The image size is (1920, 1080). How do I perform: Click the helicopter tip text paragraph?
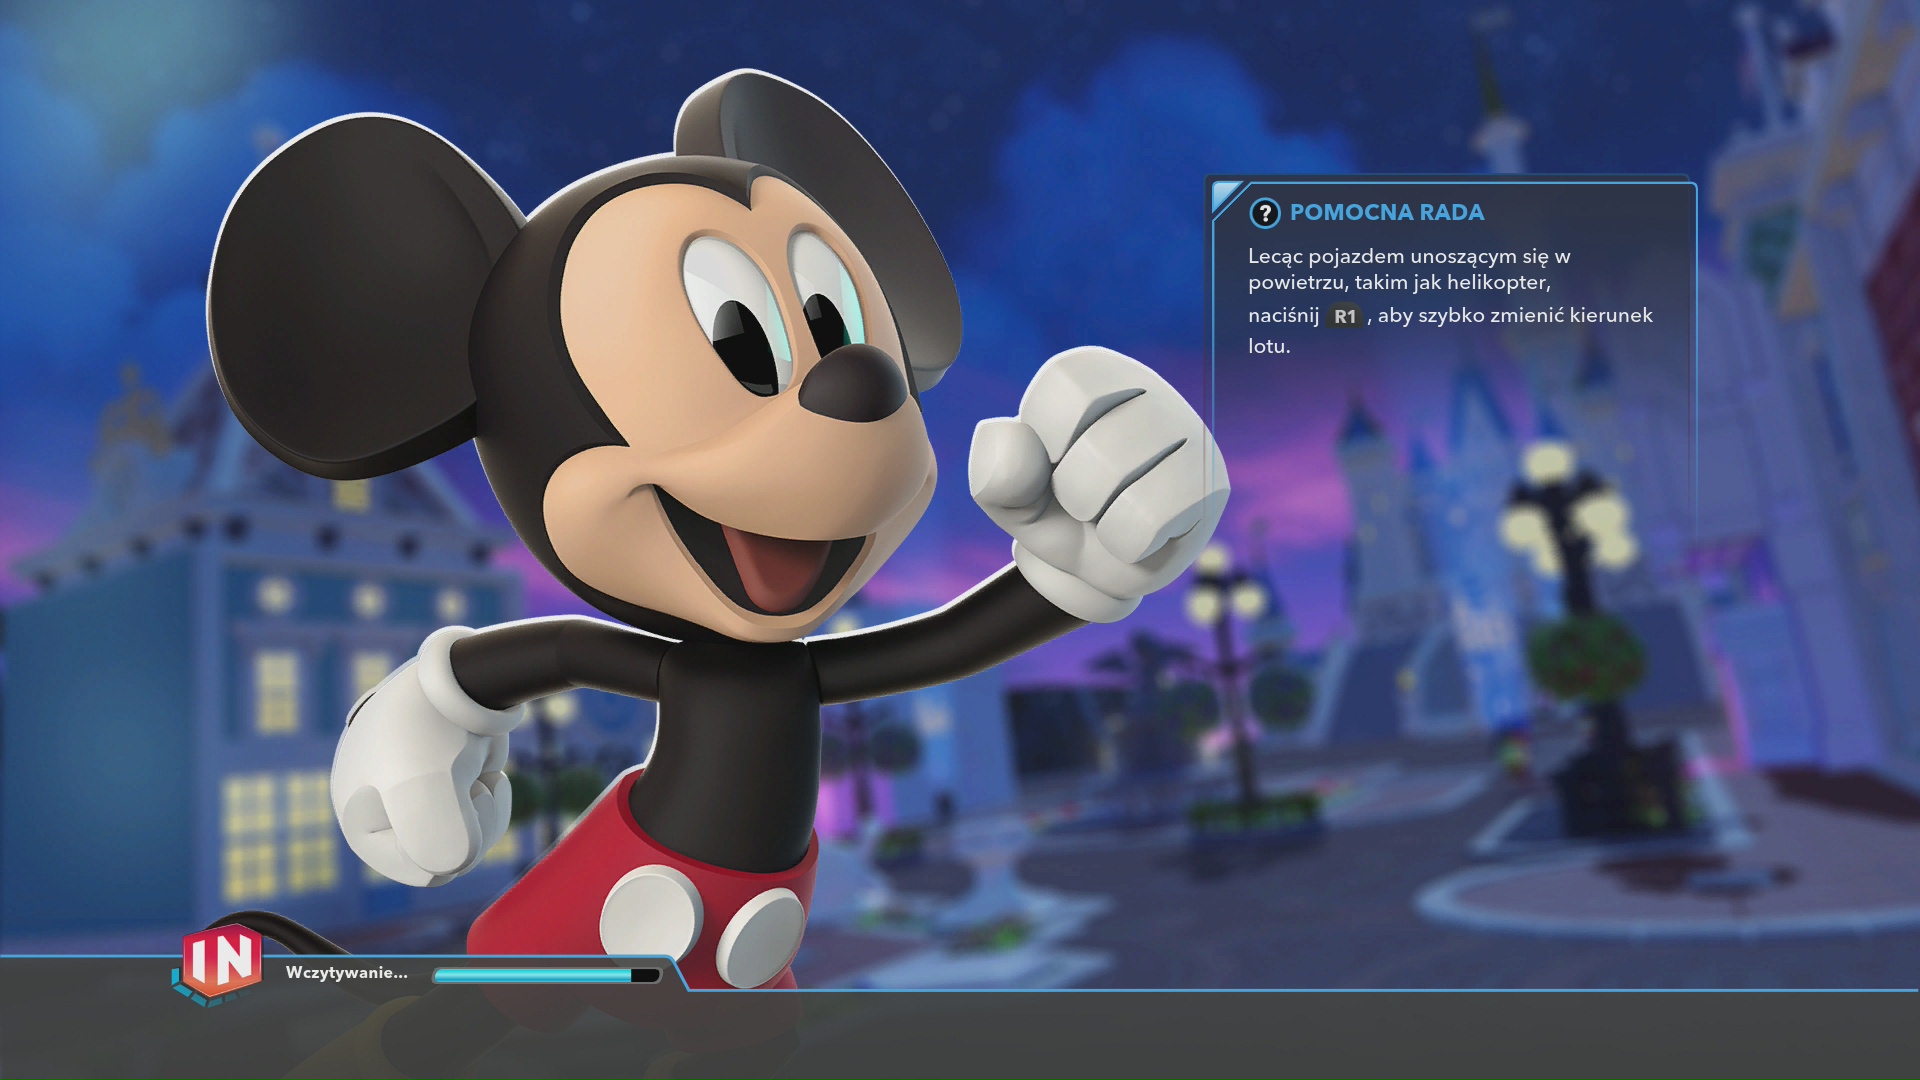pos(1448,300)
